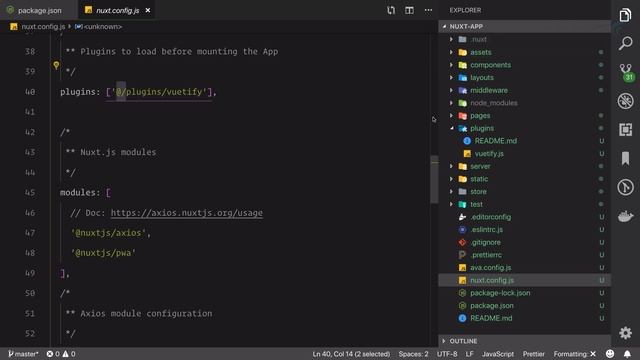Change file encoding UTF-8
This screenshot has width=640, height=360.
tap(447, 354)
